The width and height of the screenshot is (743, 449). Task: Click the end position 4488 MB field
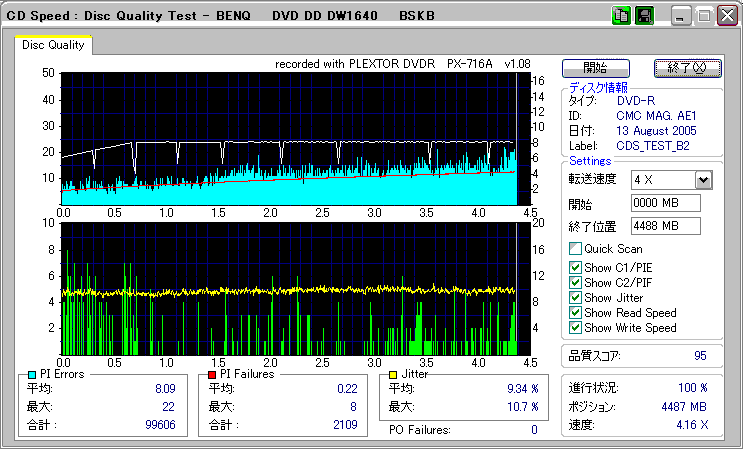click(666, 226)
